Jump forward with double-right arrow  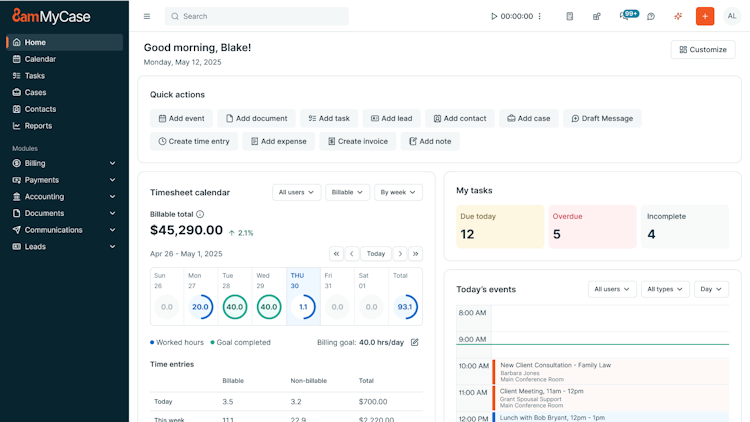[416, 254]
